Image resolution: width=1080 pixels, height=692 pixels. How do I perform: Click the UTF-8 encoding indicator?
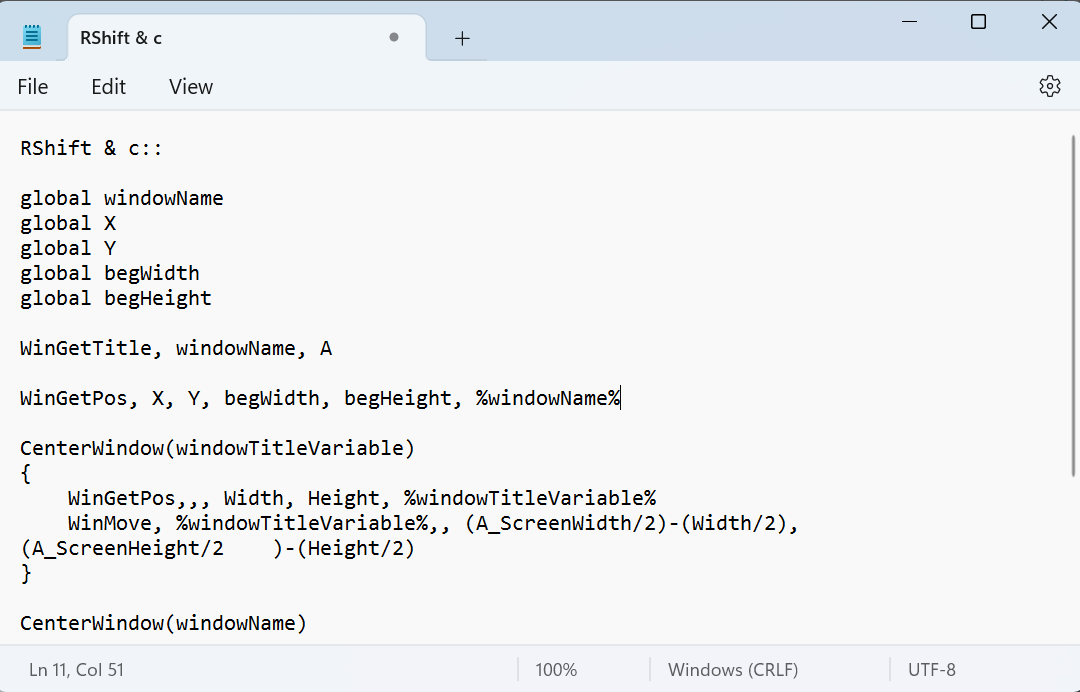(932, 670)
